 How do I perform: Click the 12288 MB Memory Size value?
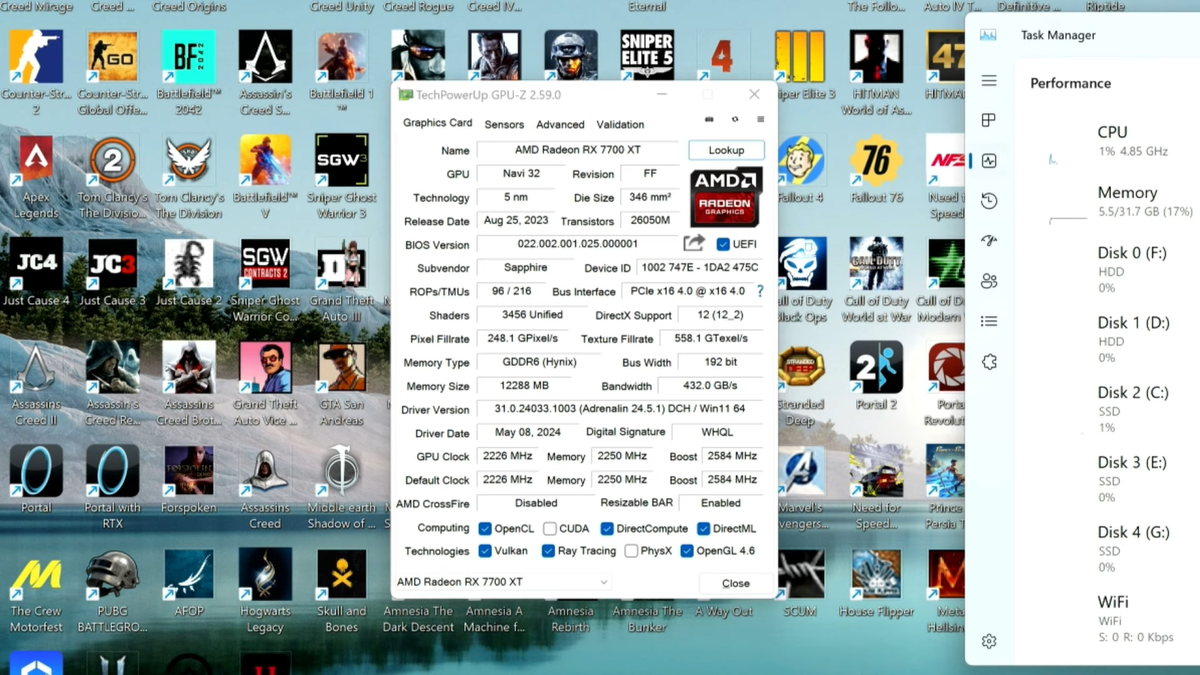525,385
